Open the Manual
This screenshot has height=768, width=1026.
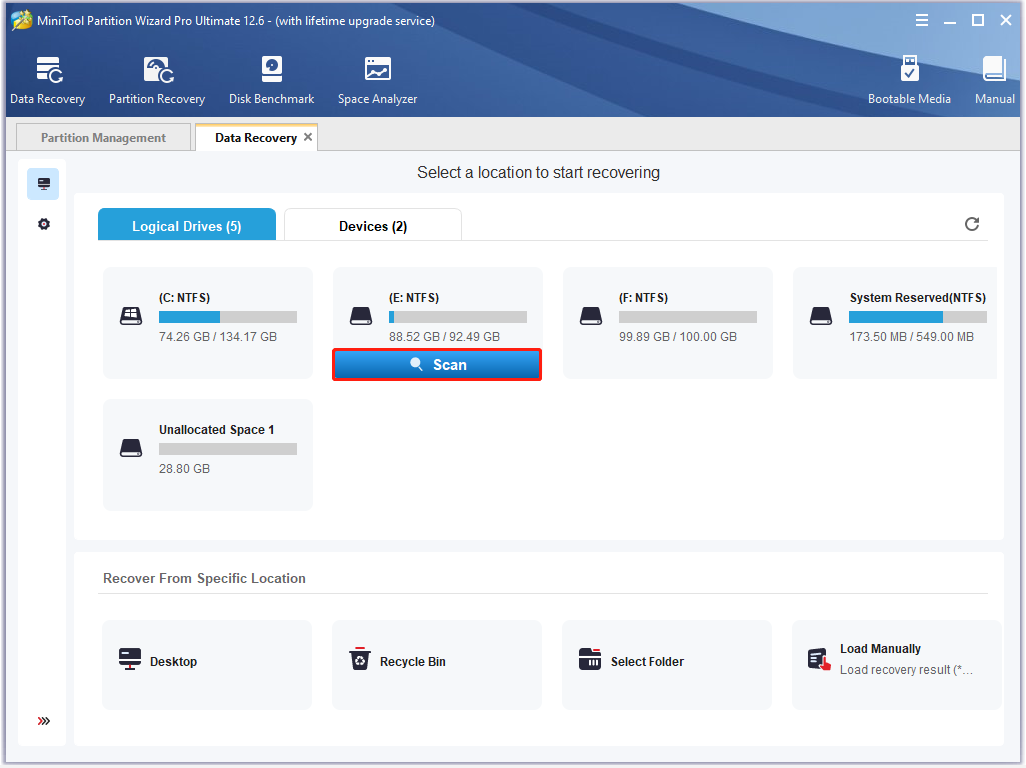pos(993,79)
